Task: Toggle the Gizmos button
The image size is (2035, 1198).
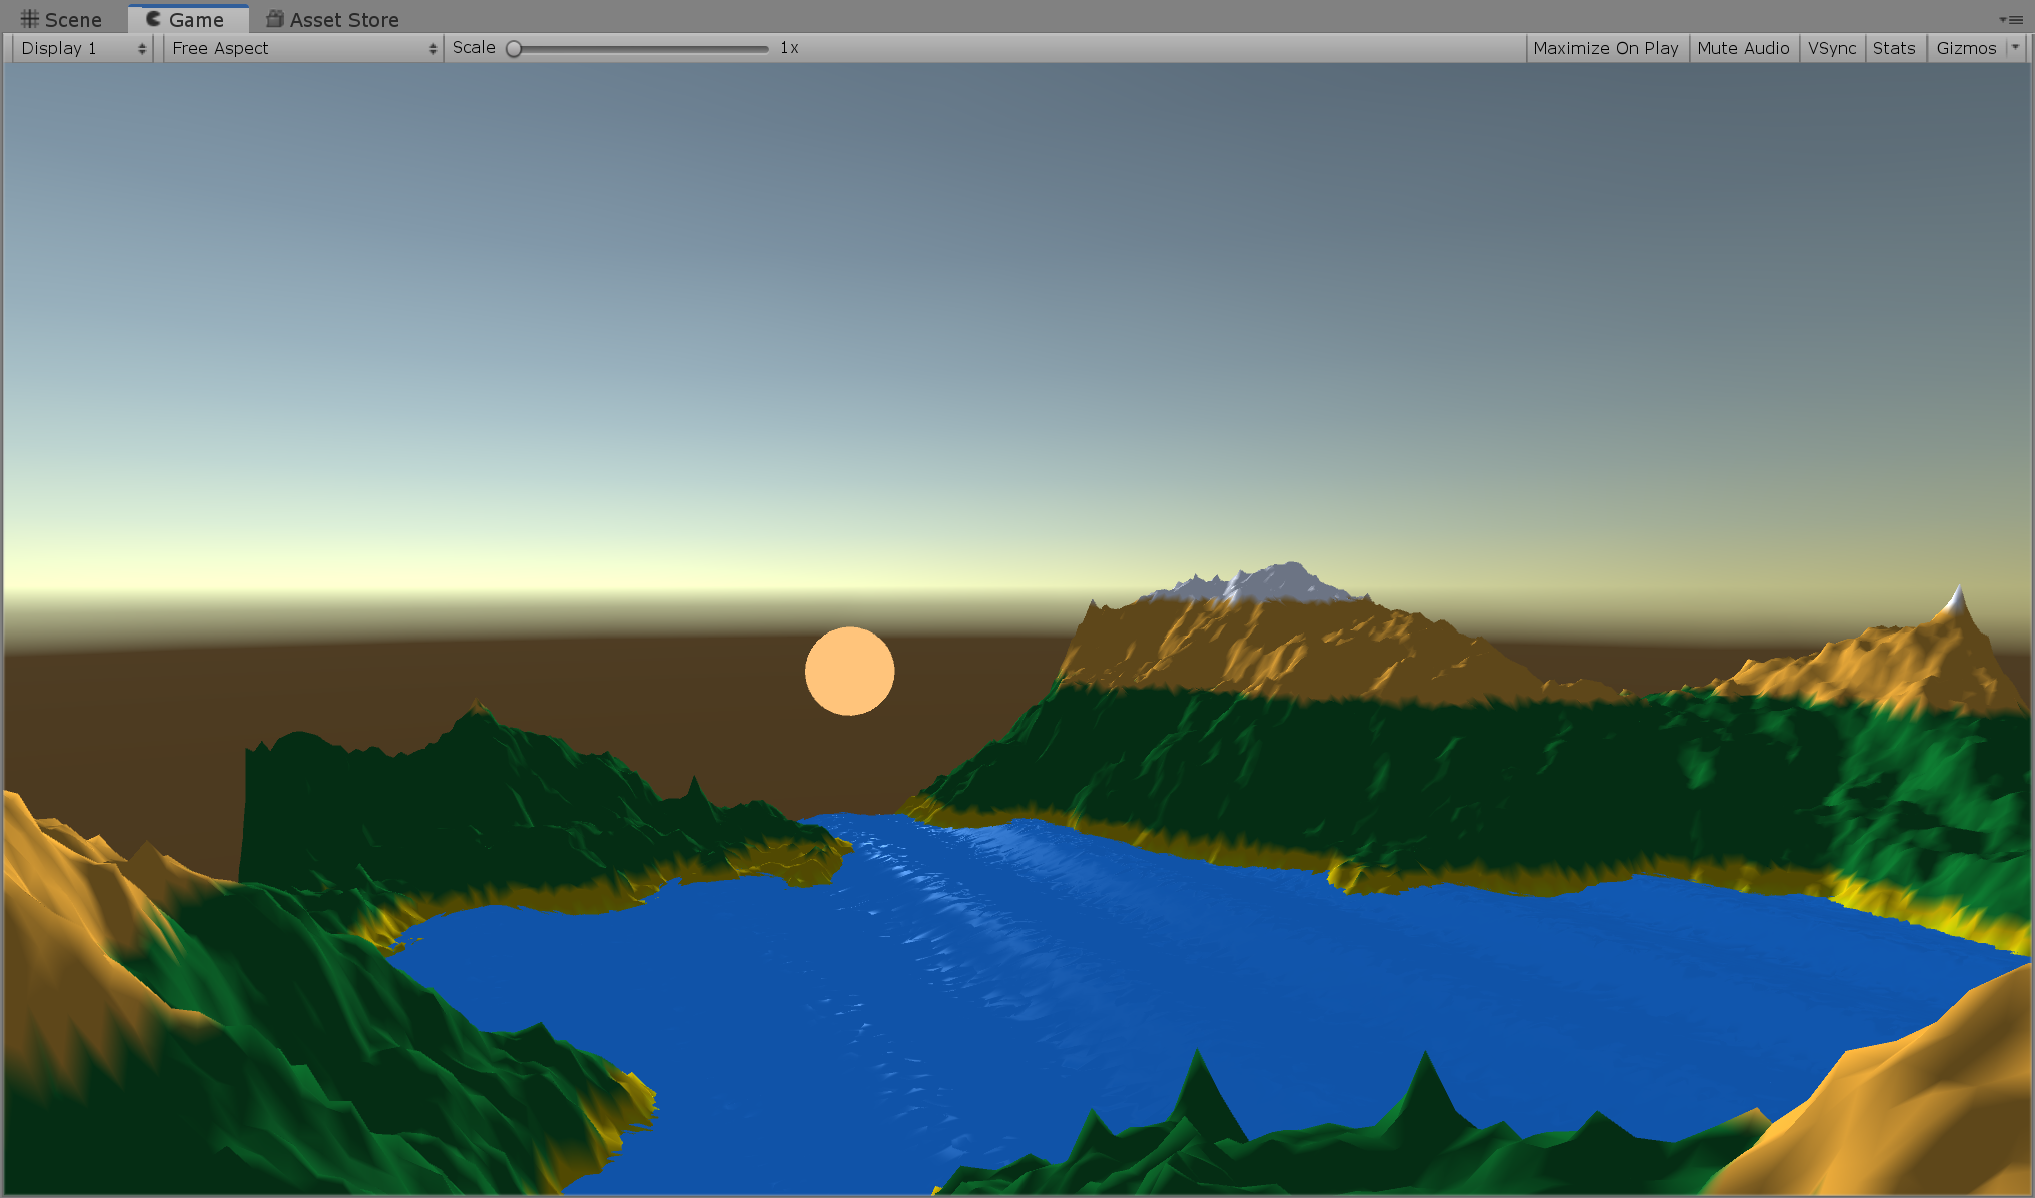Action: click(x=1966, y=48)
